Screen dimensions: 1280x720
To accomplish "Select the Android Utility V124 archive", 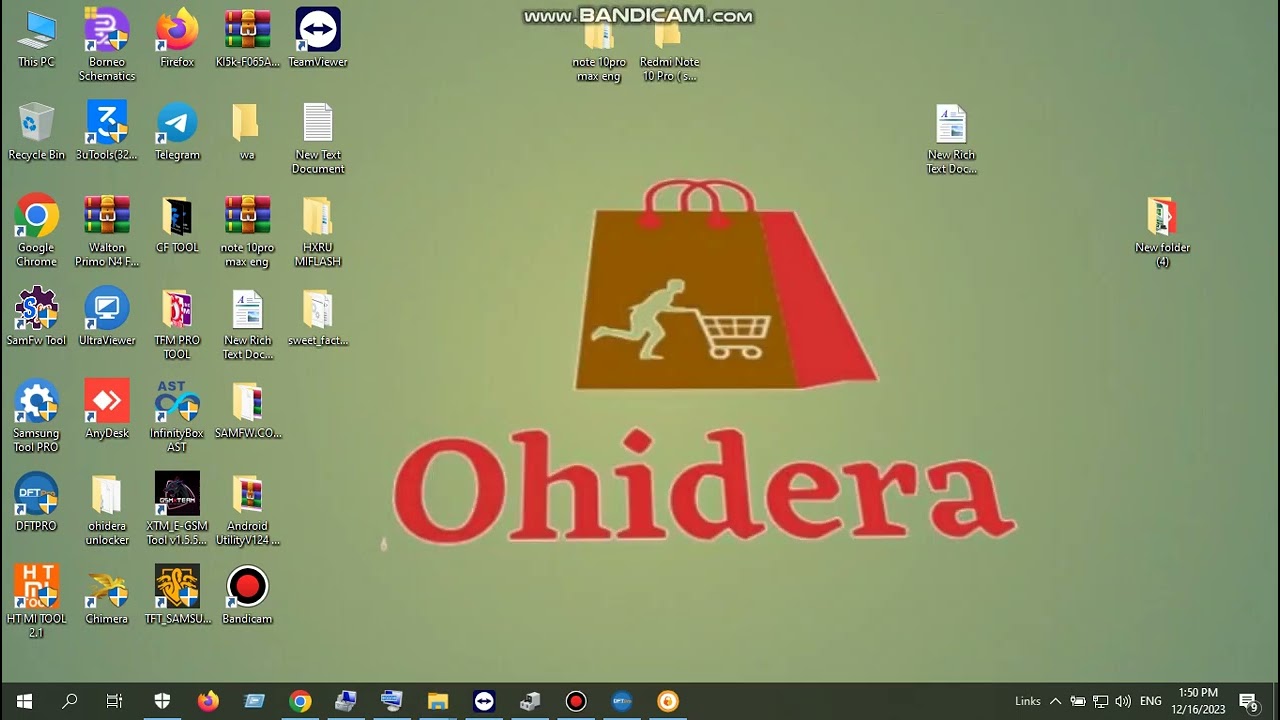I will point(247,510).
